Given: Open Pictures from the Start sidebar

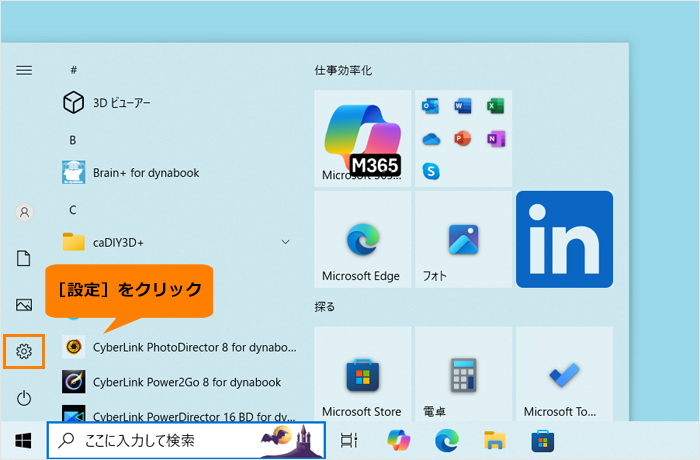Looking at the screenshot, I should [x=24, y=305].
